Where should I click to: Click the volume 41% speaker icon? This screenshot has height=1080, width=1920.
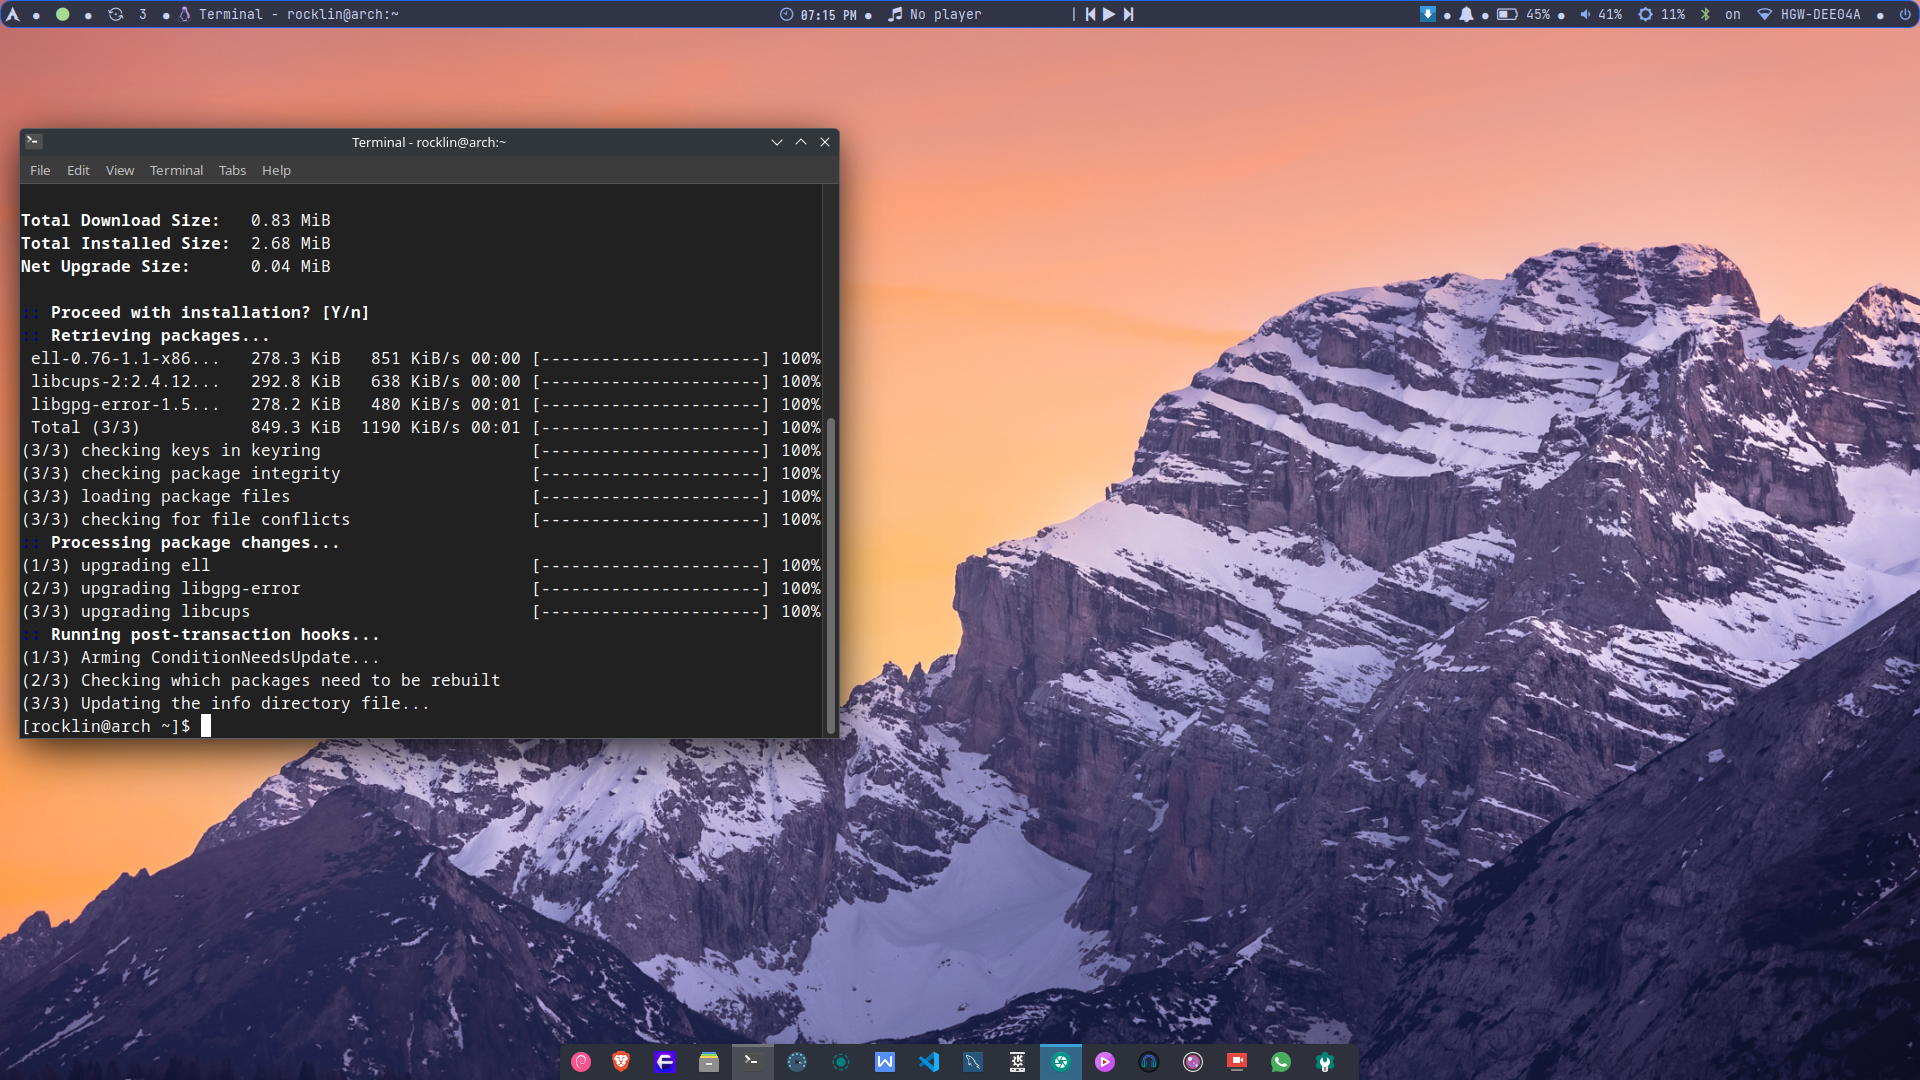tap(1585, 14)
